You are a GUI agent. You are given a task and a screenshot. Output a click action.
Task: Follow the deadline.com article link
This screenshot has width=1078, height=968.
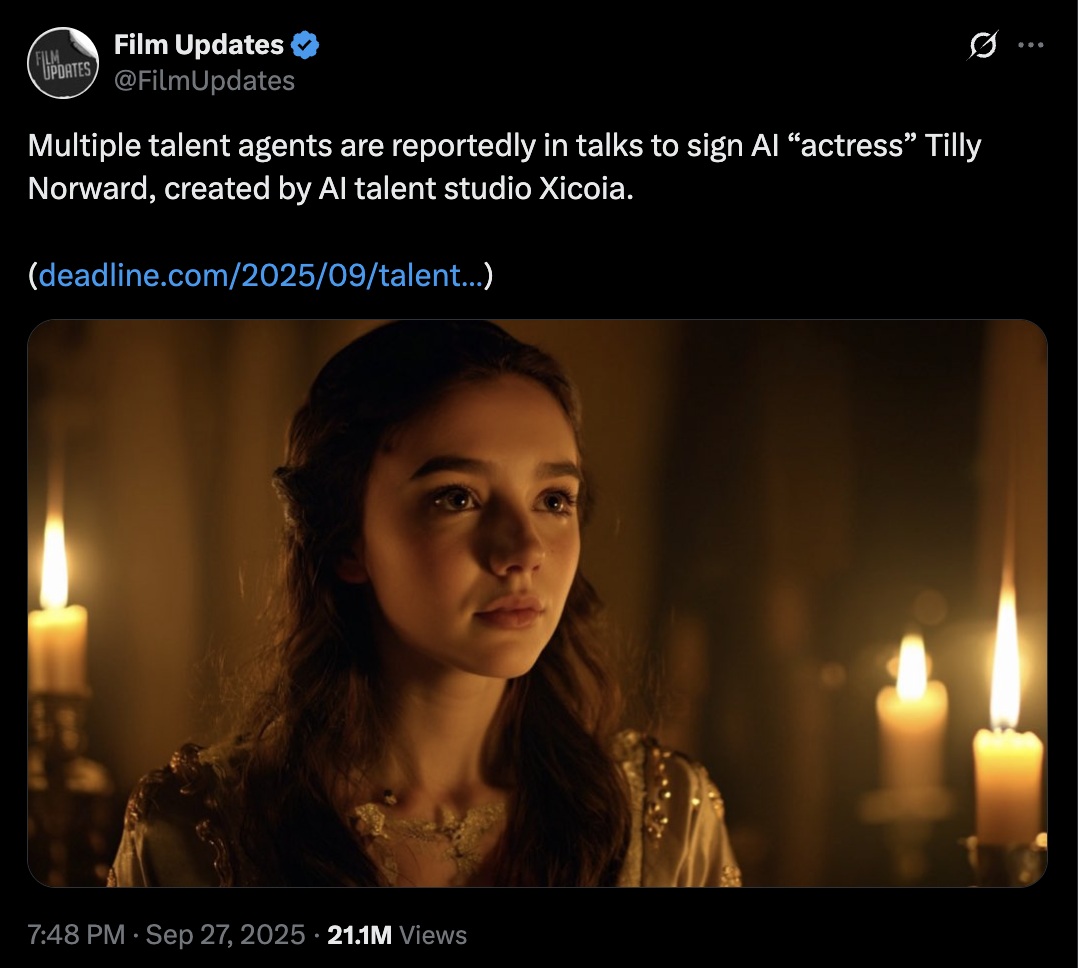coord(260,275)
